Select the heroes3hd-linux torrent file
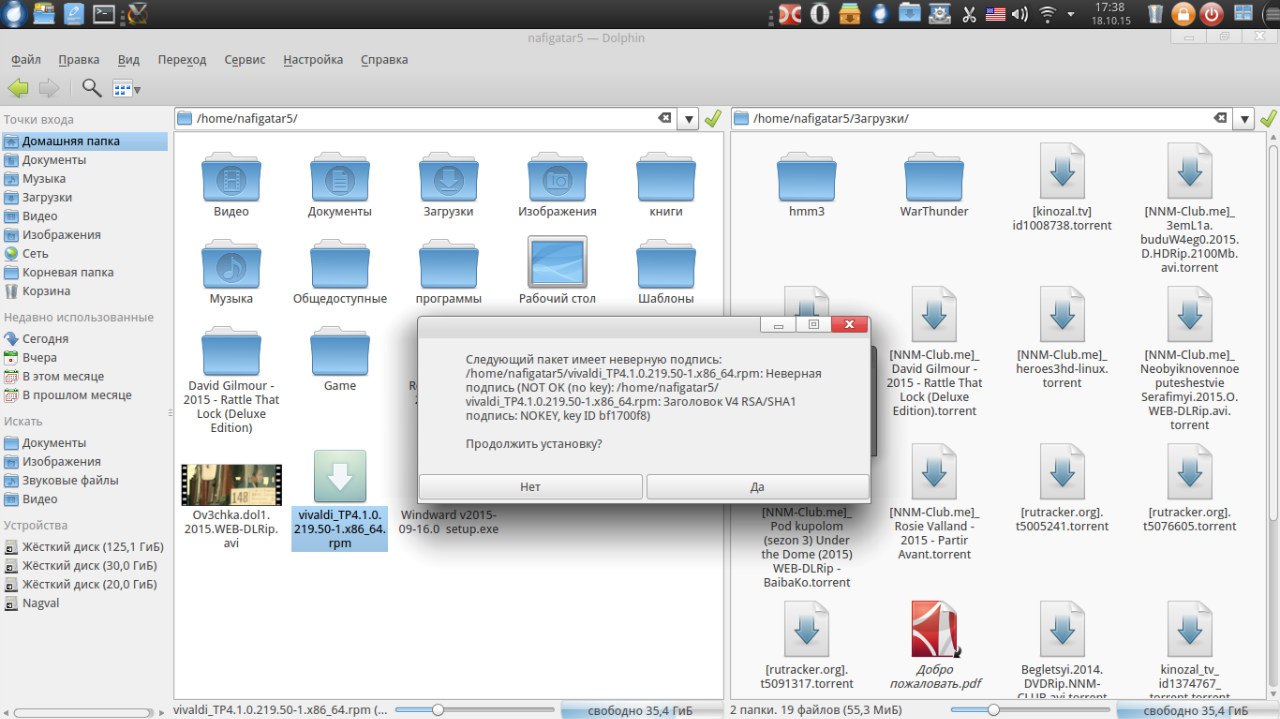 coord(1062,314)
